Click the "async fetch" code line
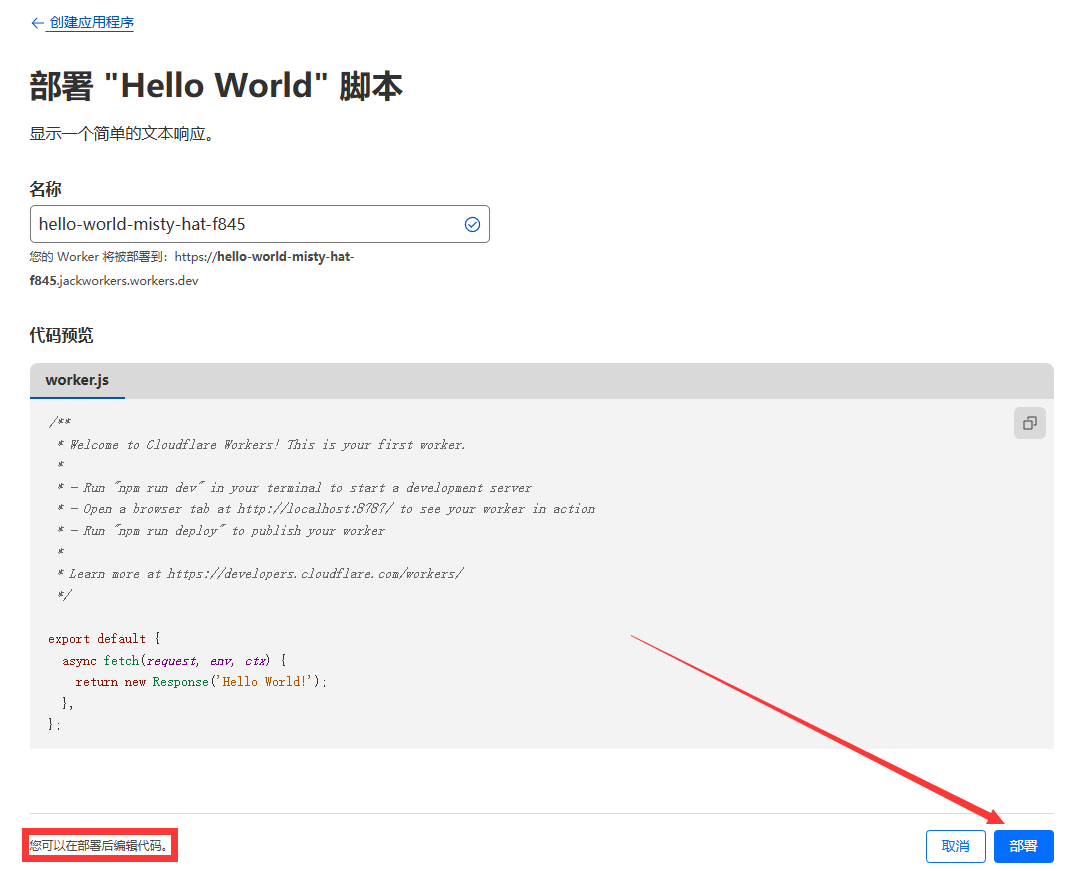Image resolution: width=1067 pixels, height=871 pixels. 174,661
